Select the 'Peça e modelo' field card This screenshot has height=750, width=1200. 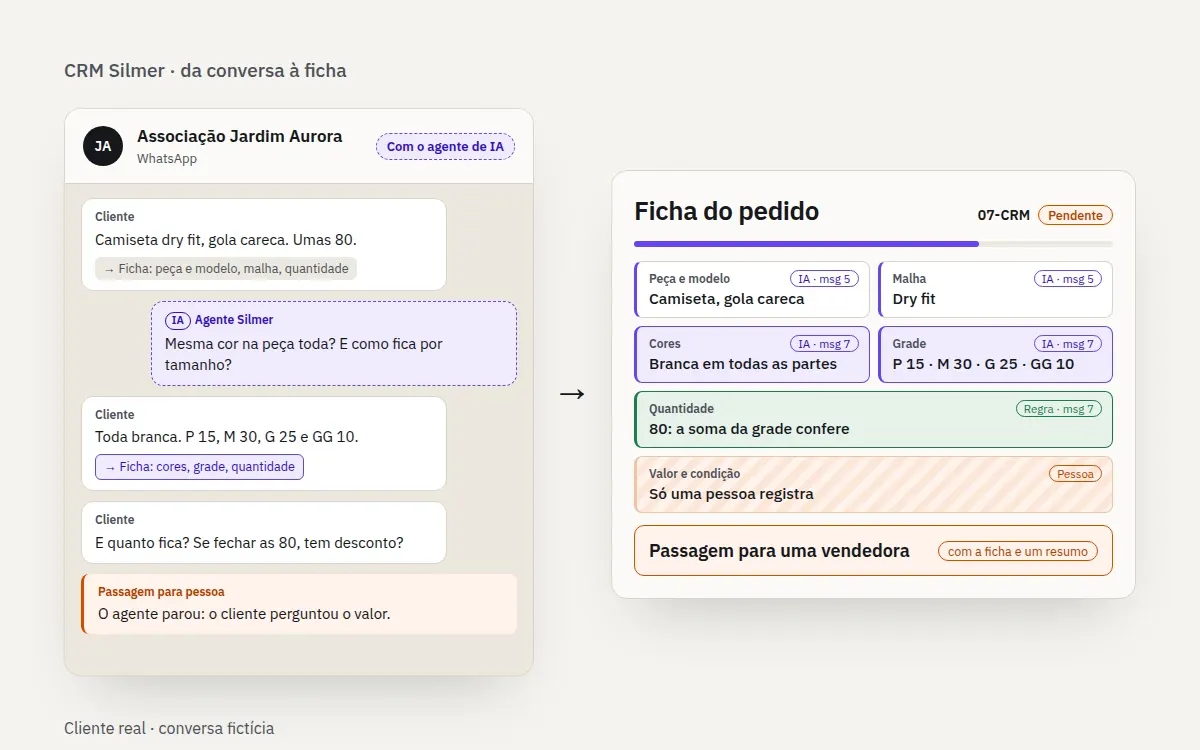(x=752, y=289)
